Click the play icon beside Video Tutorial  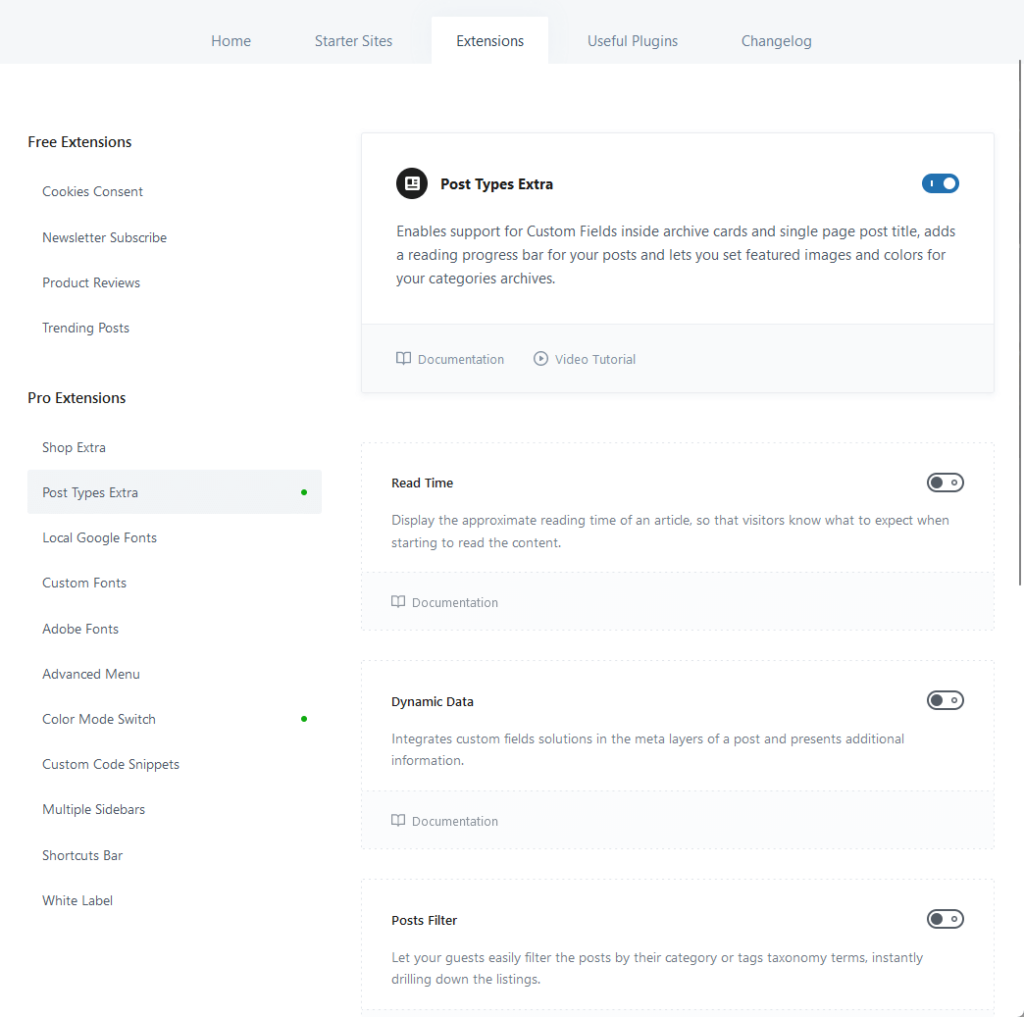click(x=540, y=359)
